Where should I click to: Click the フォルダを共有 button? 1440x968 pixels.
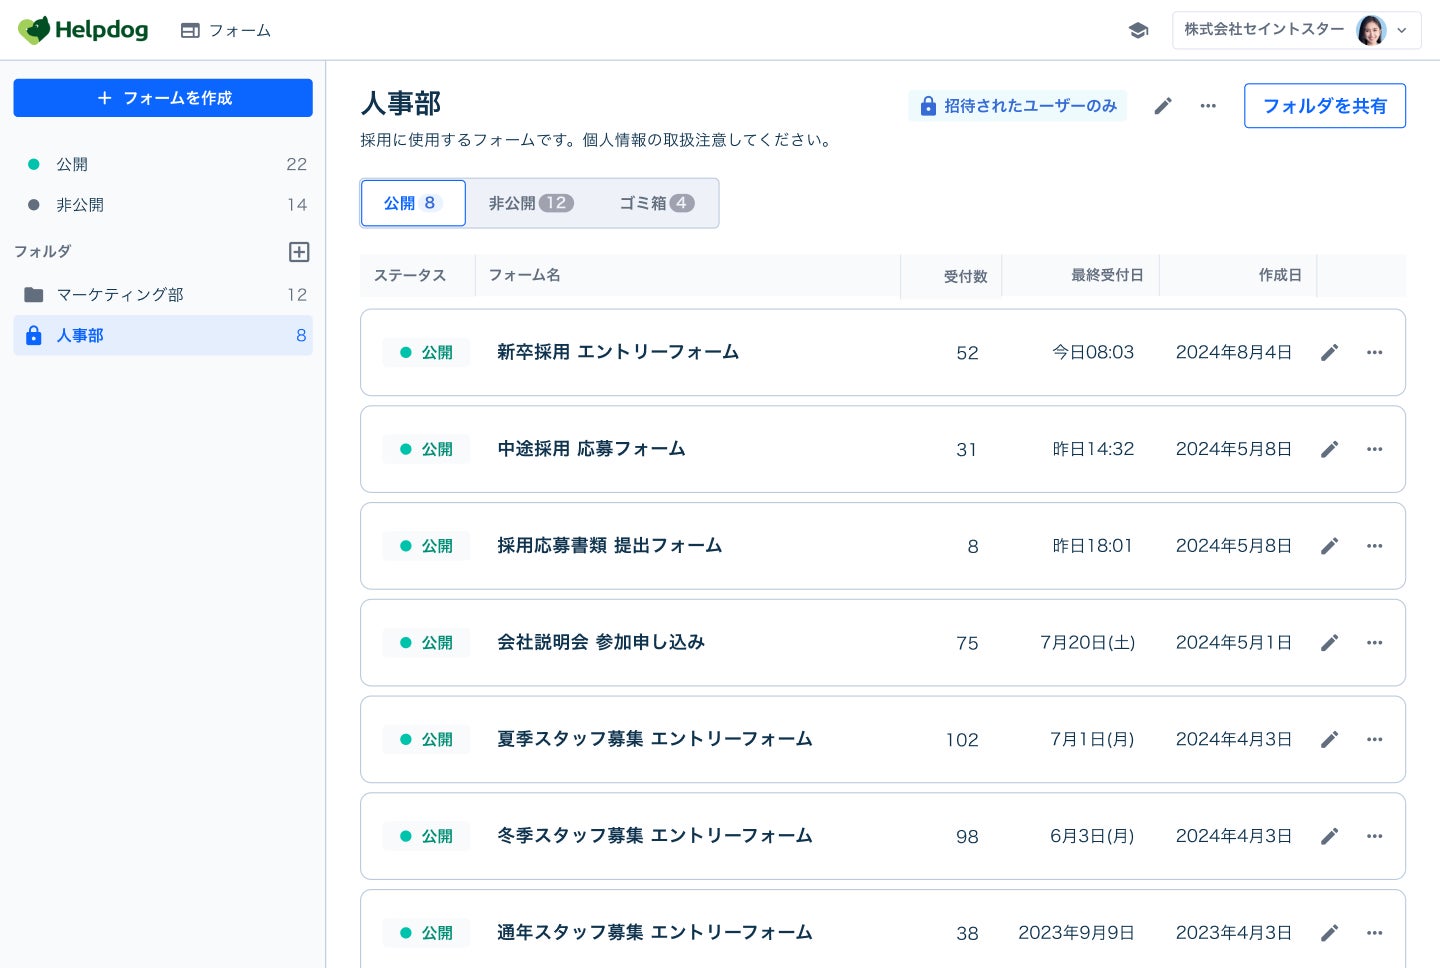click(1324, 106)
